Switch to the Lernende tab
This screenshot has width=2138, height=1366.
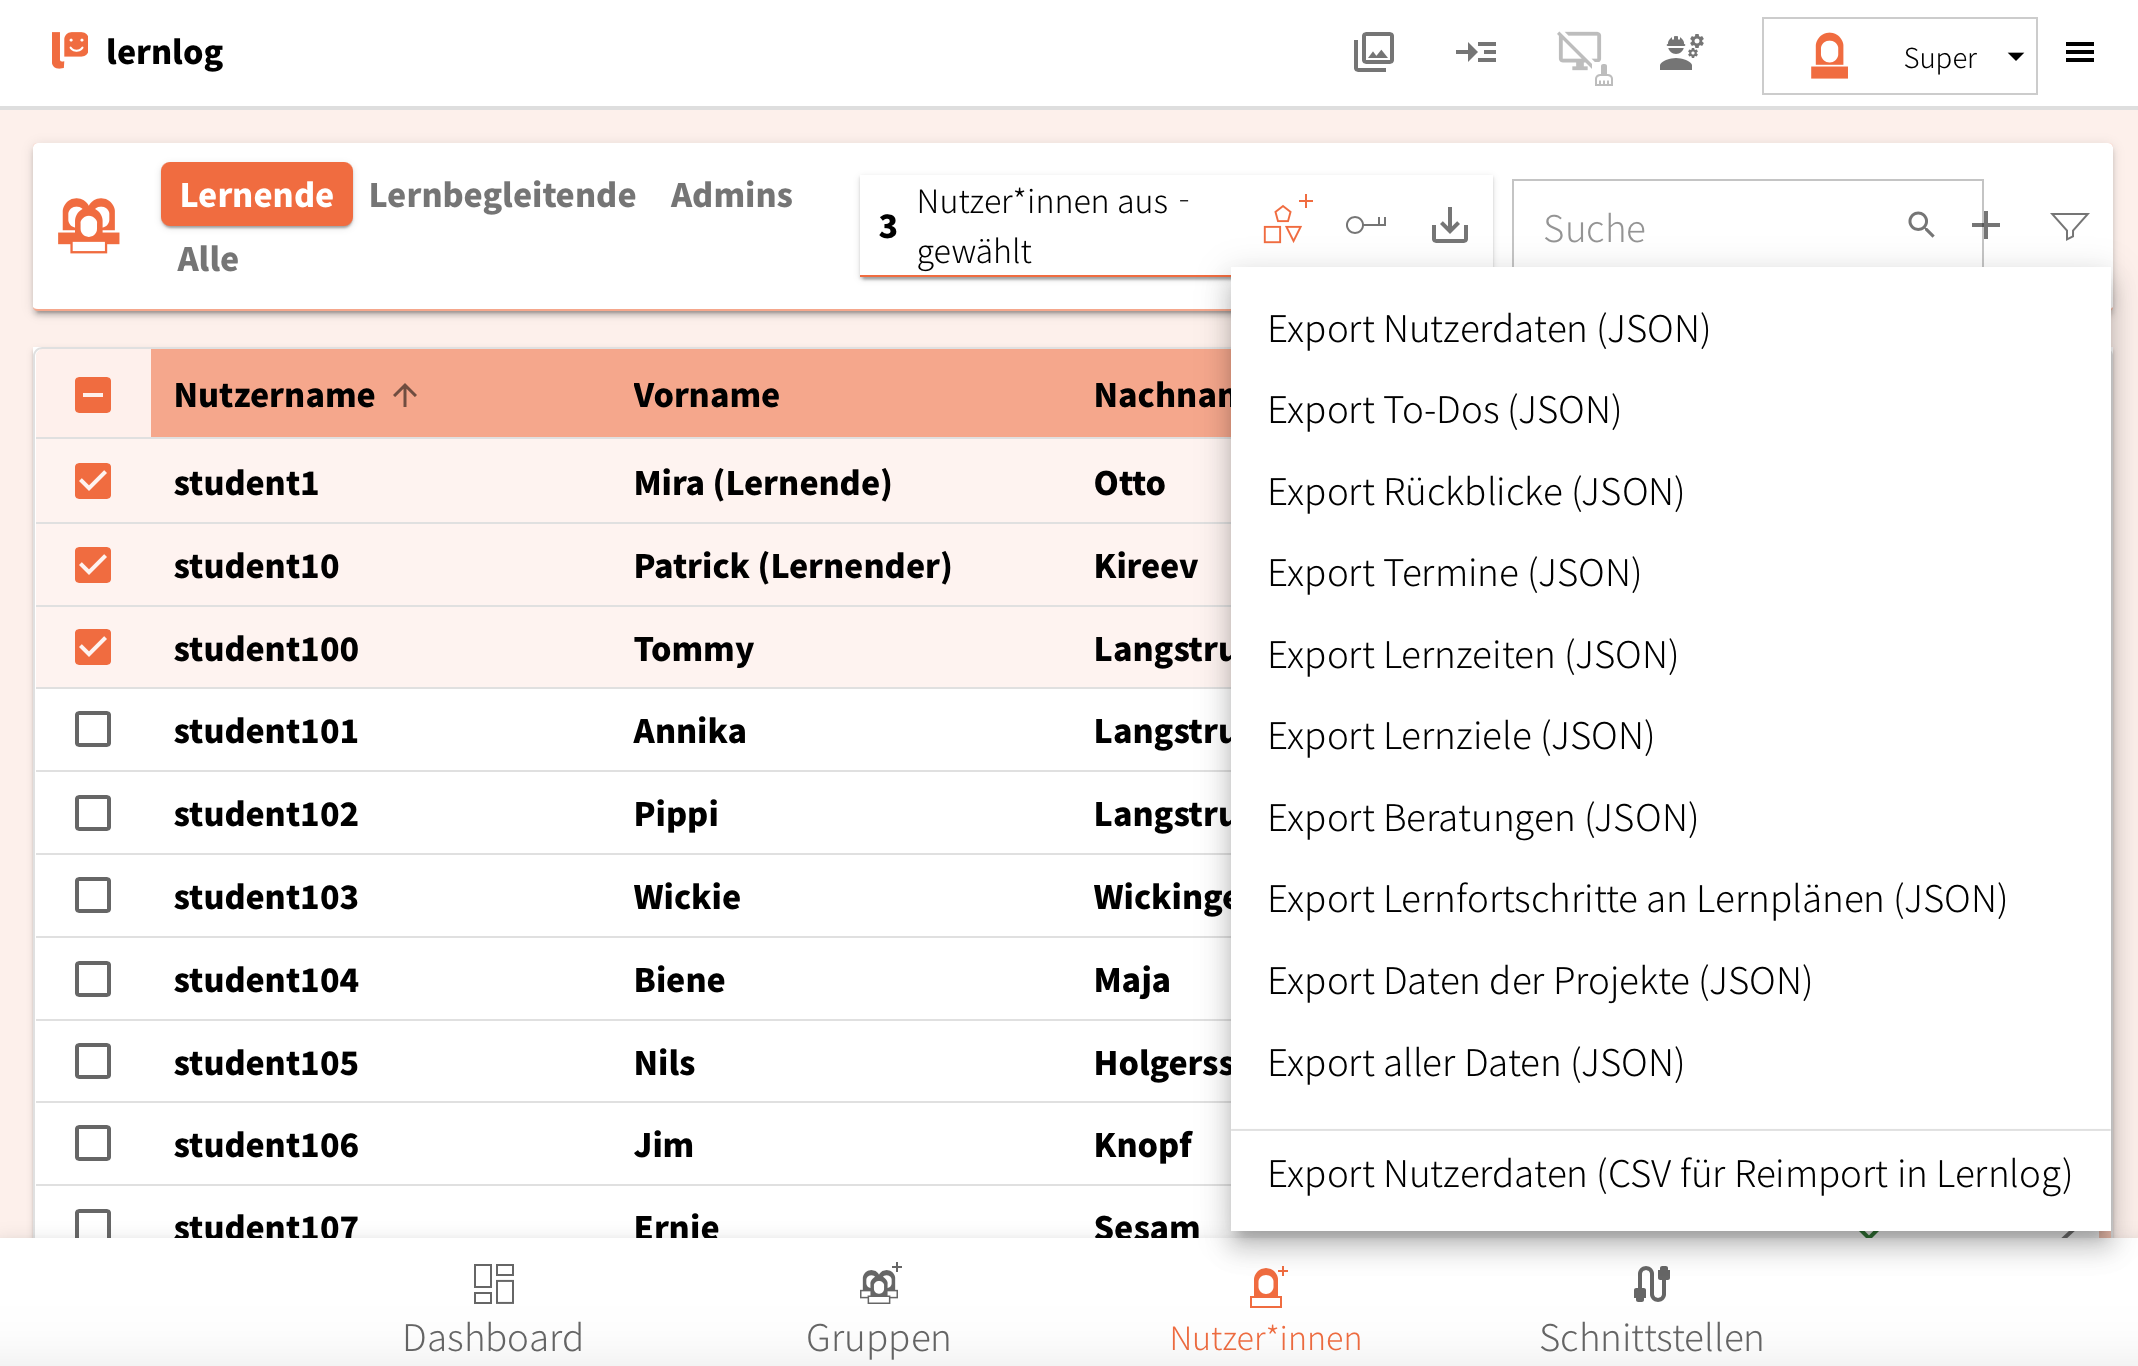coord(257,194)
